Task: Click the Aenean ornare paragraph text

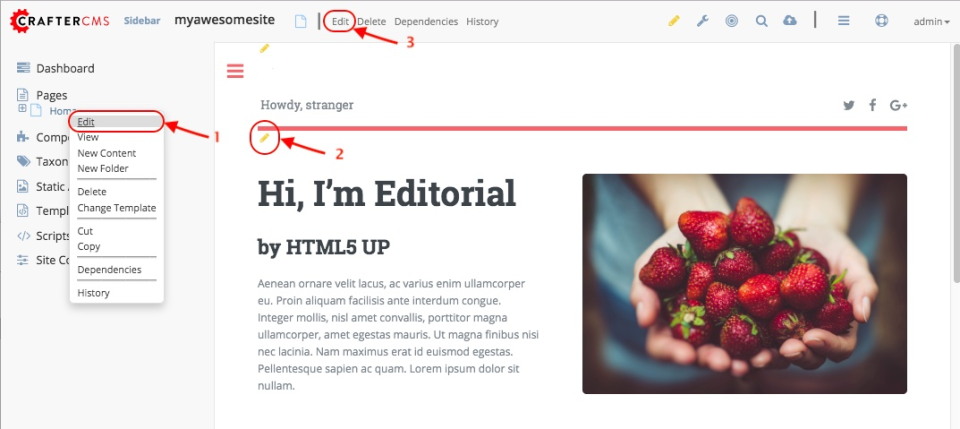Action: [x=399, y=335]
